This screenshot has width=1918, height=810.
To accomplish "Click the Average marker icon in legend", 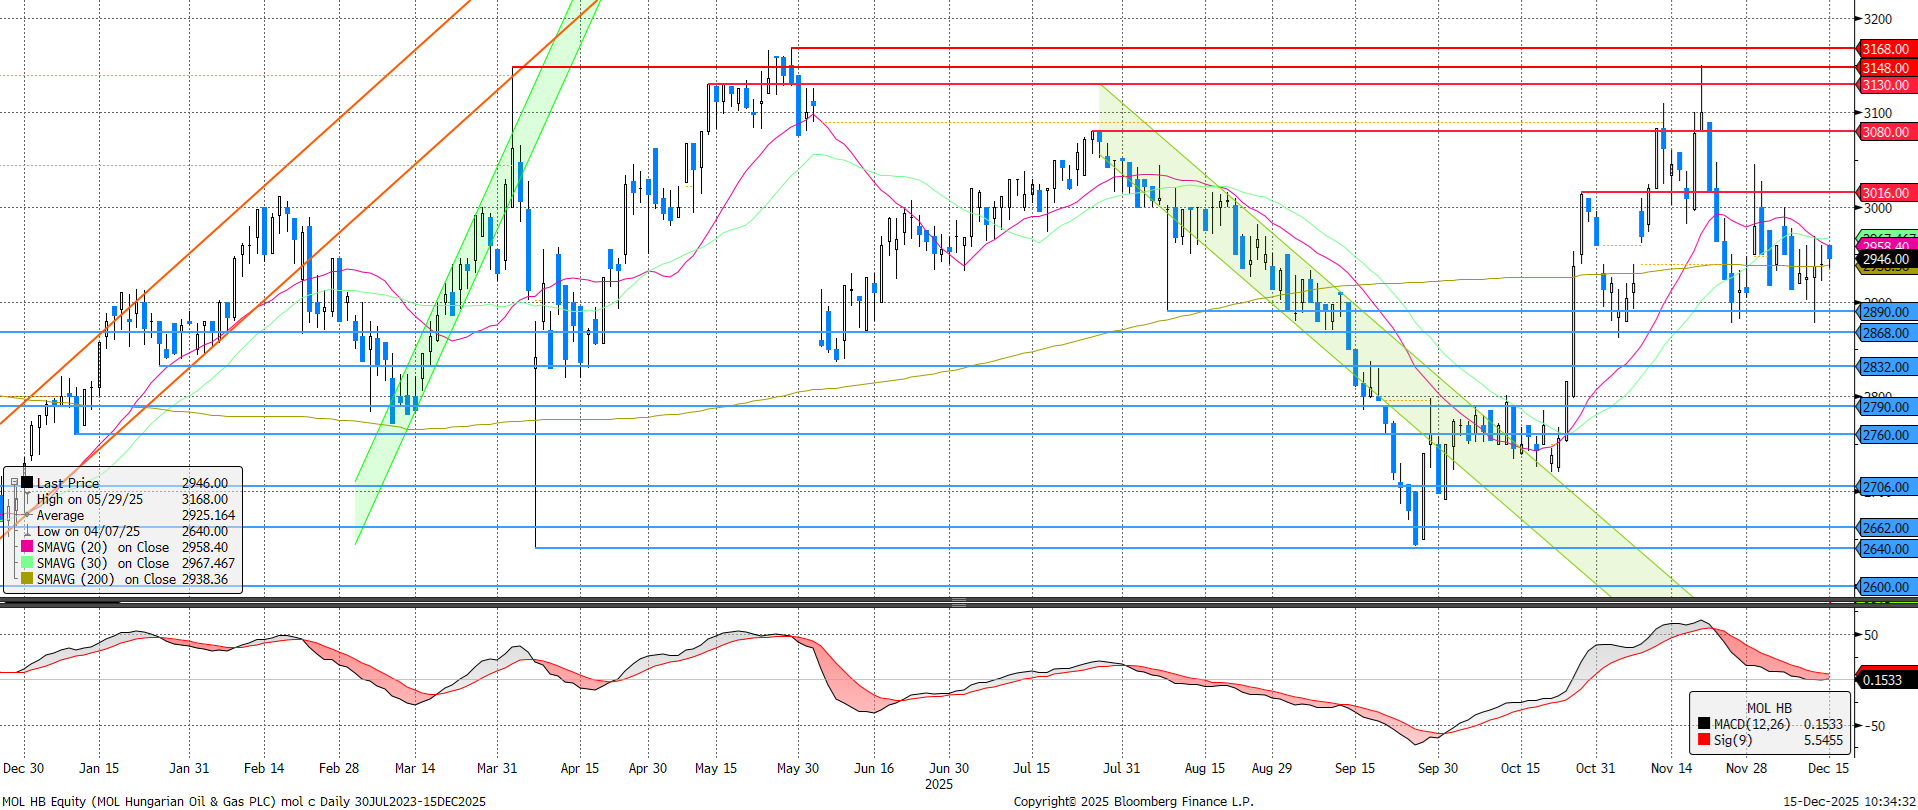I will (27, 515).
